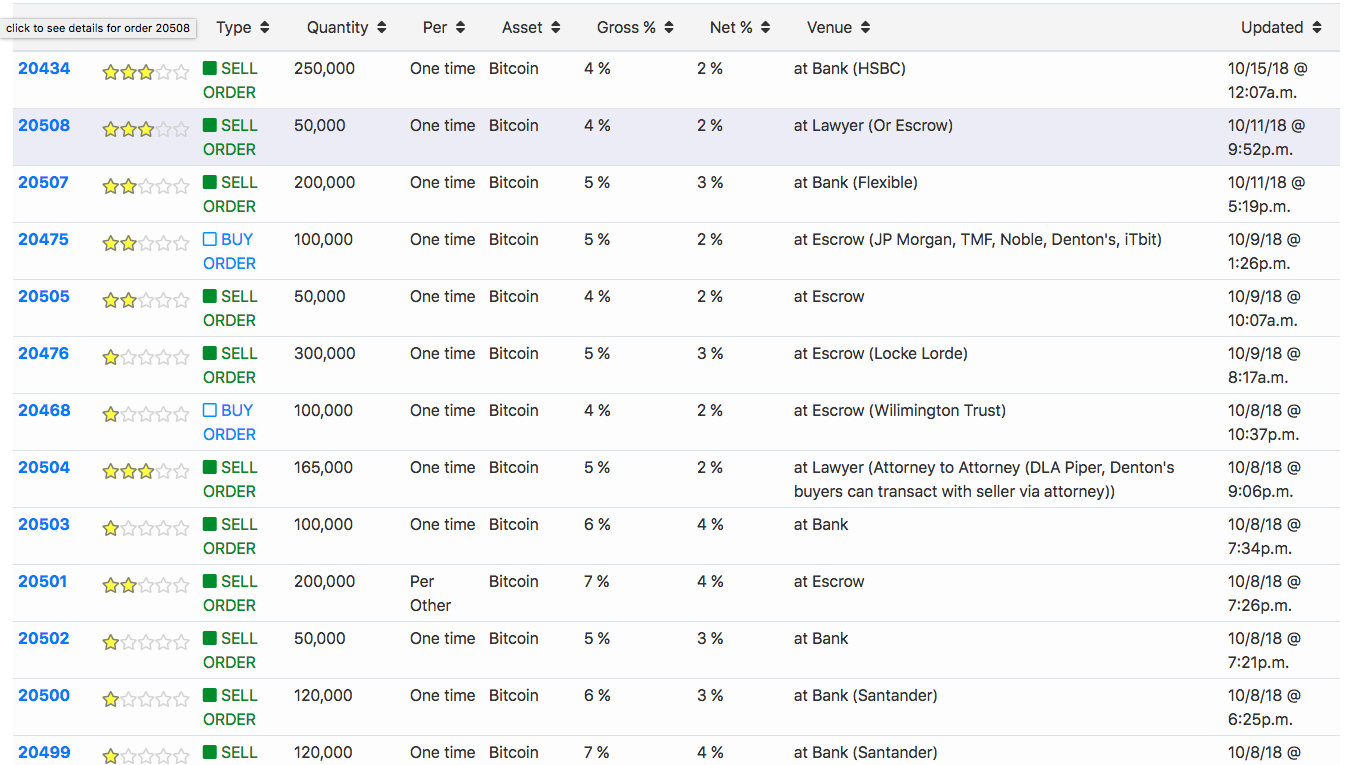Open order 20502 details link

pos(44,639)
